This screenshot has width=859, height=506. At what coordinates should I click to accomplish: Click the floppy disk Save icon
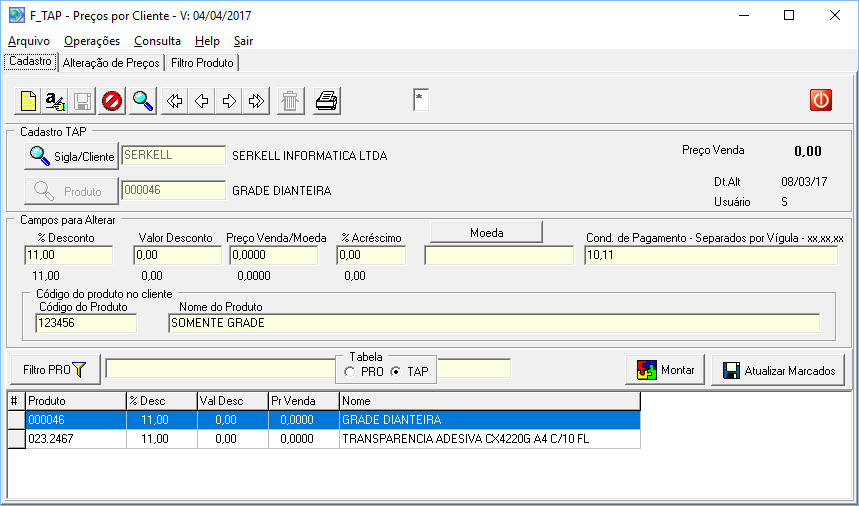83,101
